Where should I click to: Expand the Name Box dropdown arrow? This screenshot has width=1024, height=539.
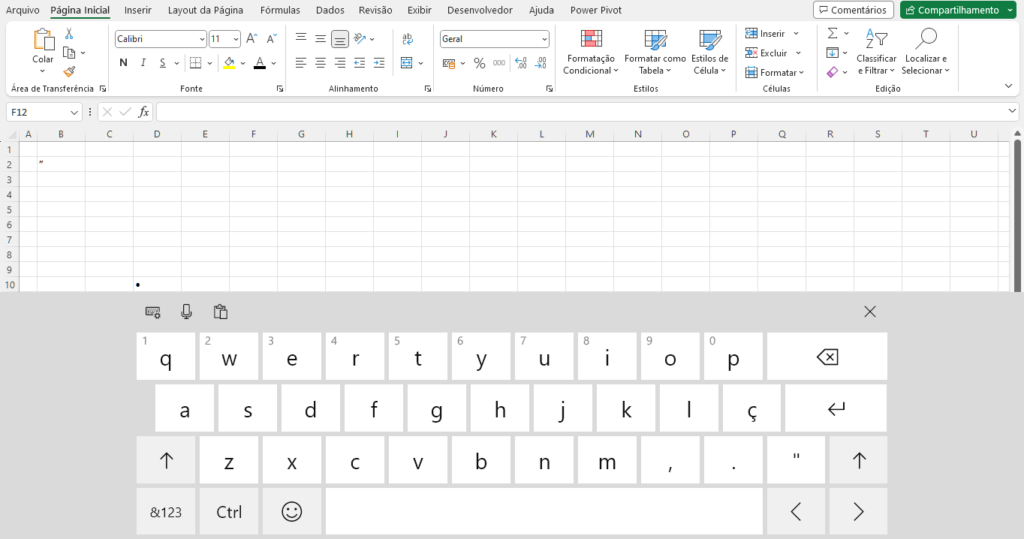74,112
